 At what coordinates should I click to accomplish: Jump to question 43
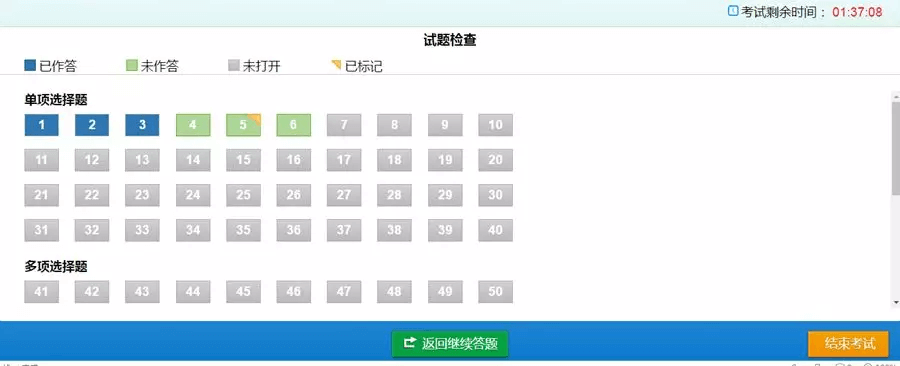click(142, 291)
